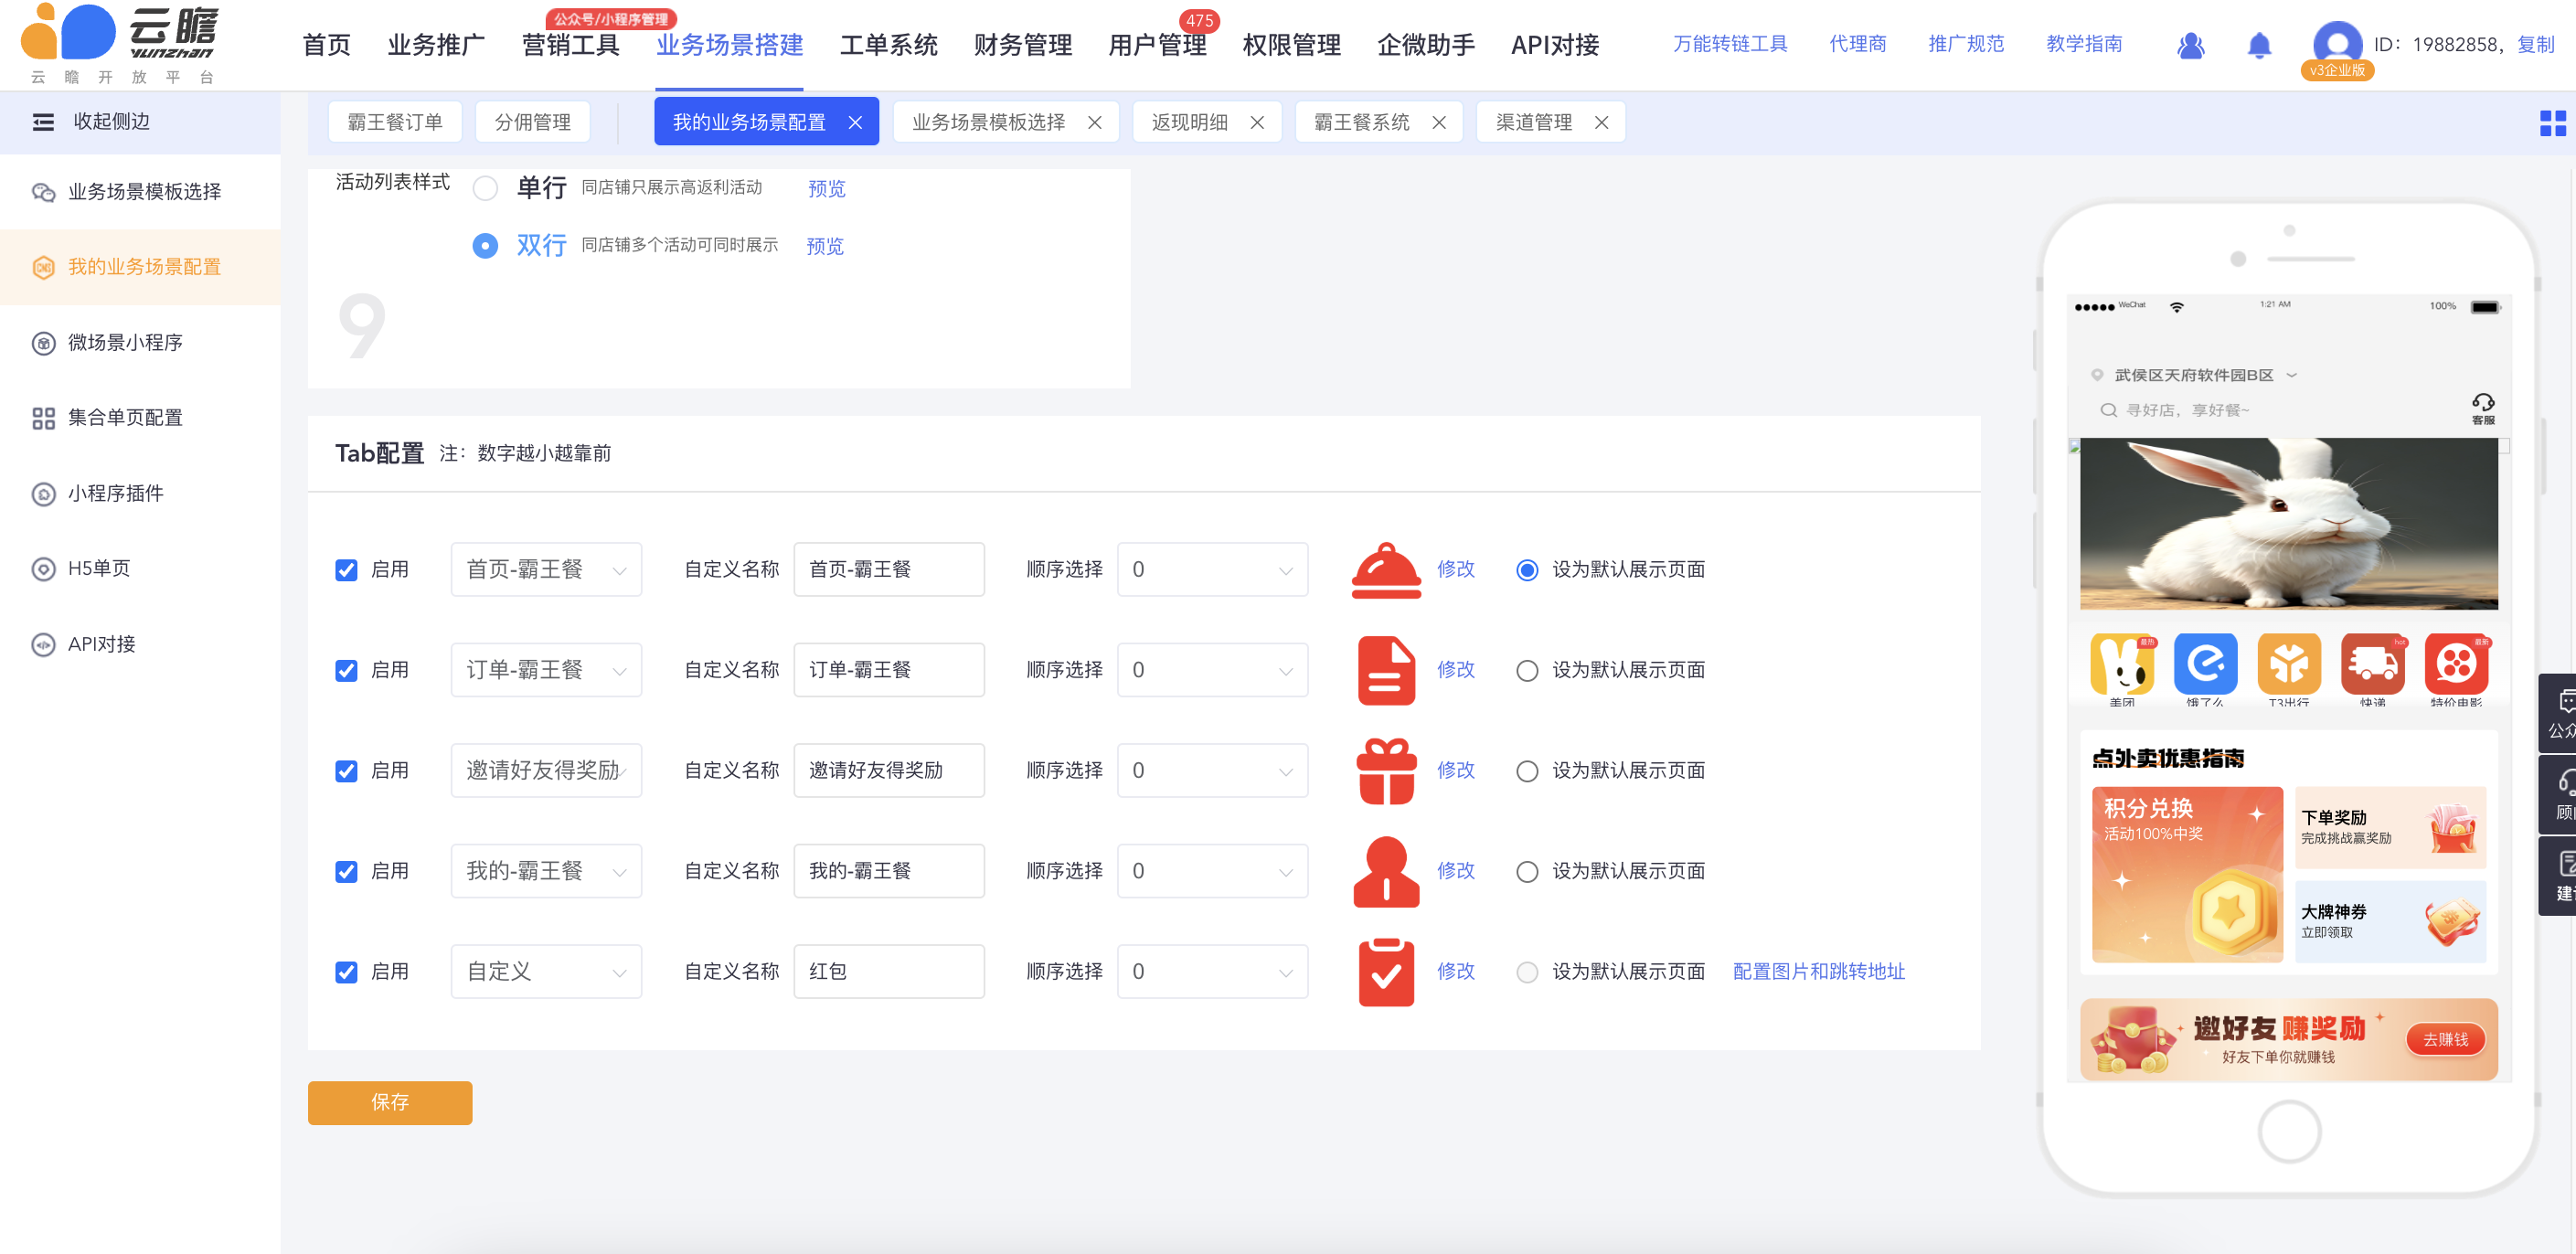Click the collapse sidebar hamburger icon
The width and height of the screenshot is (2576, 1254).
[x=43, y=122]
